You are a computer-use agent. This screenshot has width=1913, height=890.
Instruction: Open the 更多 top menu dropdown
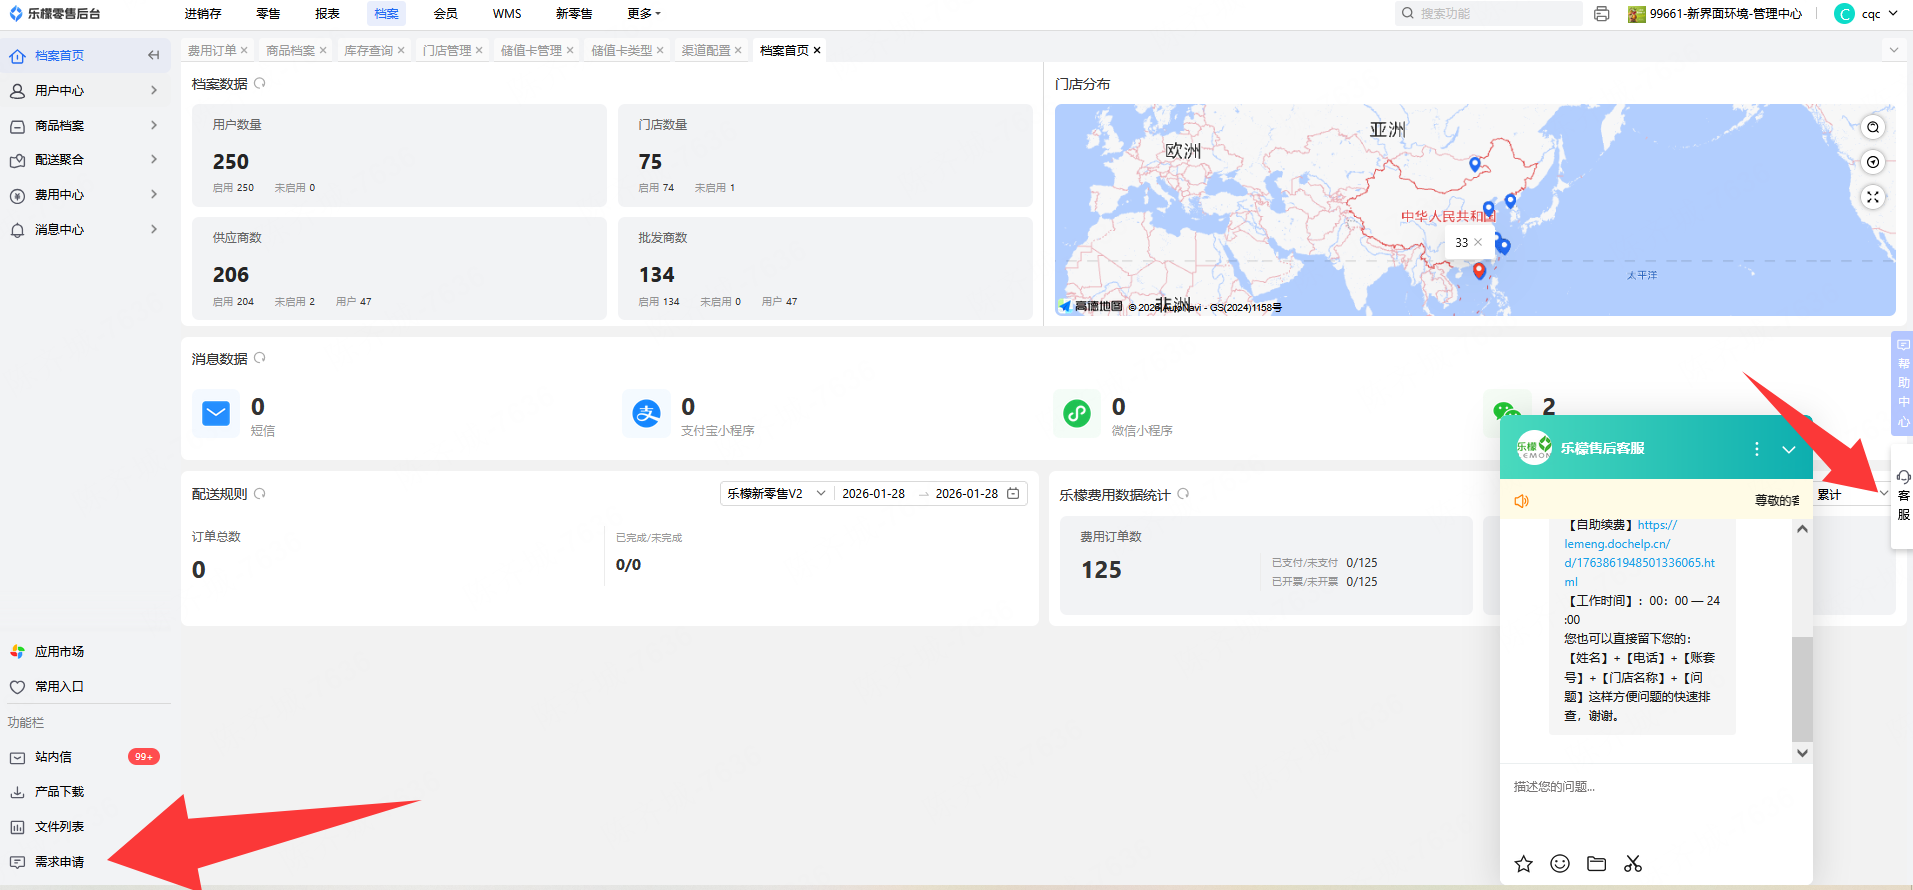click(x=643, y=14)
